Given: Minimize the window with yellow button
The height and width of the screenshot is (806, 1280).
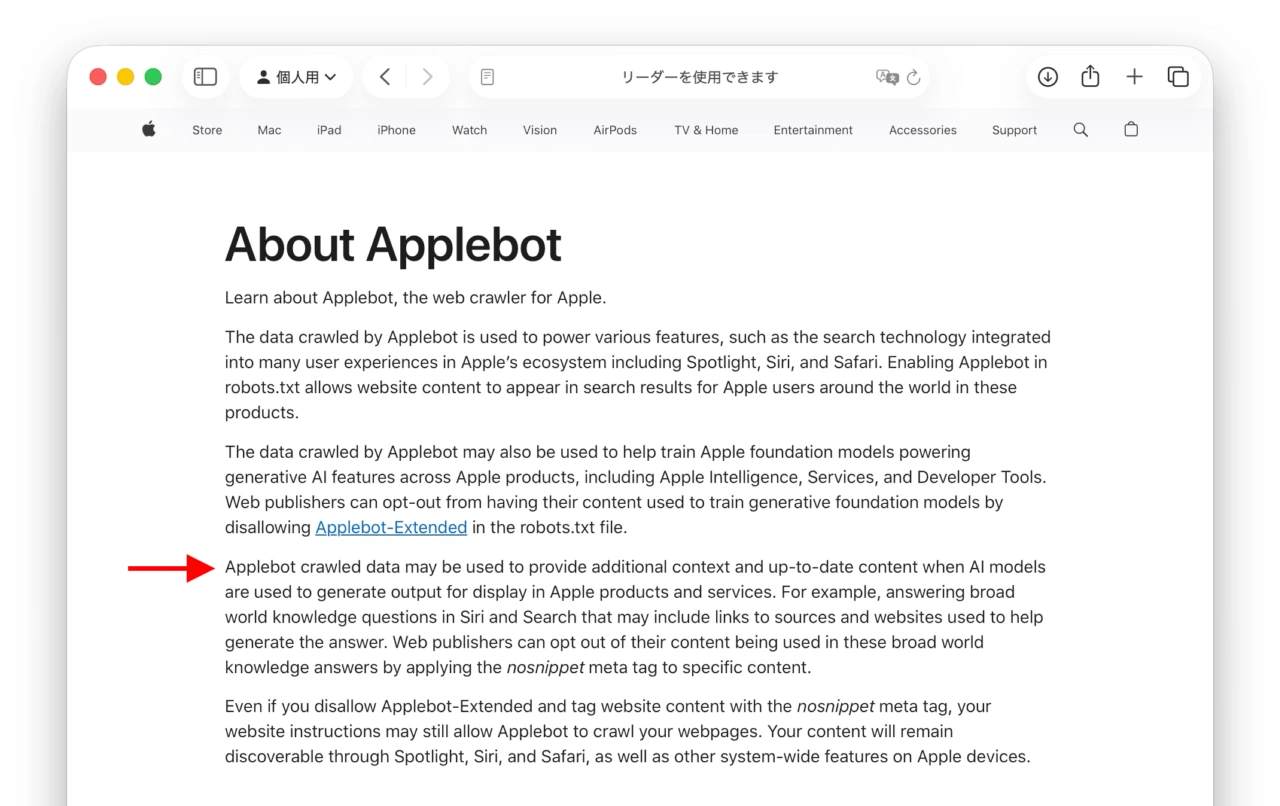Looking at the screenshot, I should (125, 77).
